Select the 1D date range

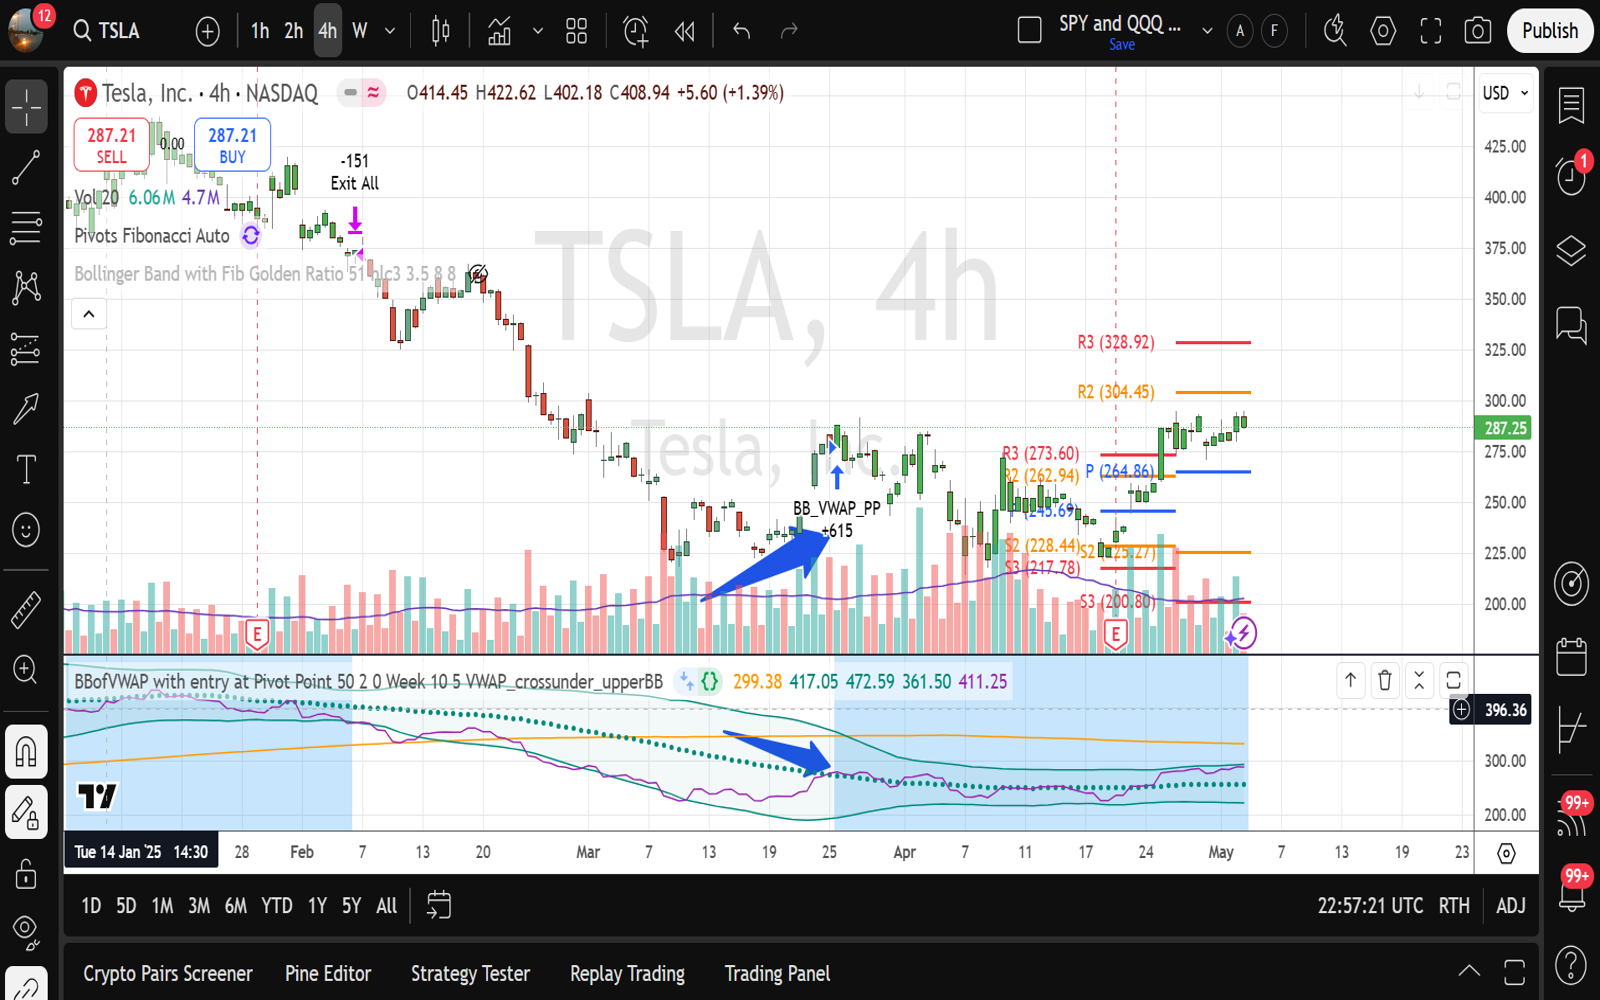91,906
